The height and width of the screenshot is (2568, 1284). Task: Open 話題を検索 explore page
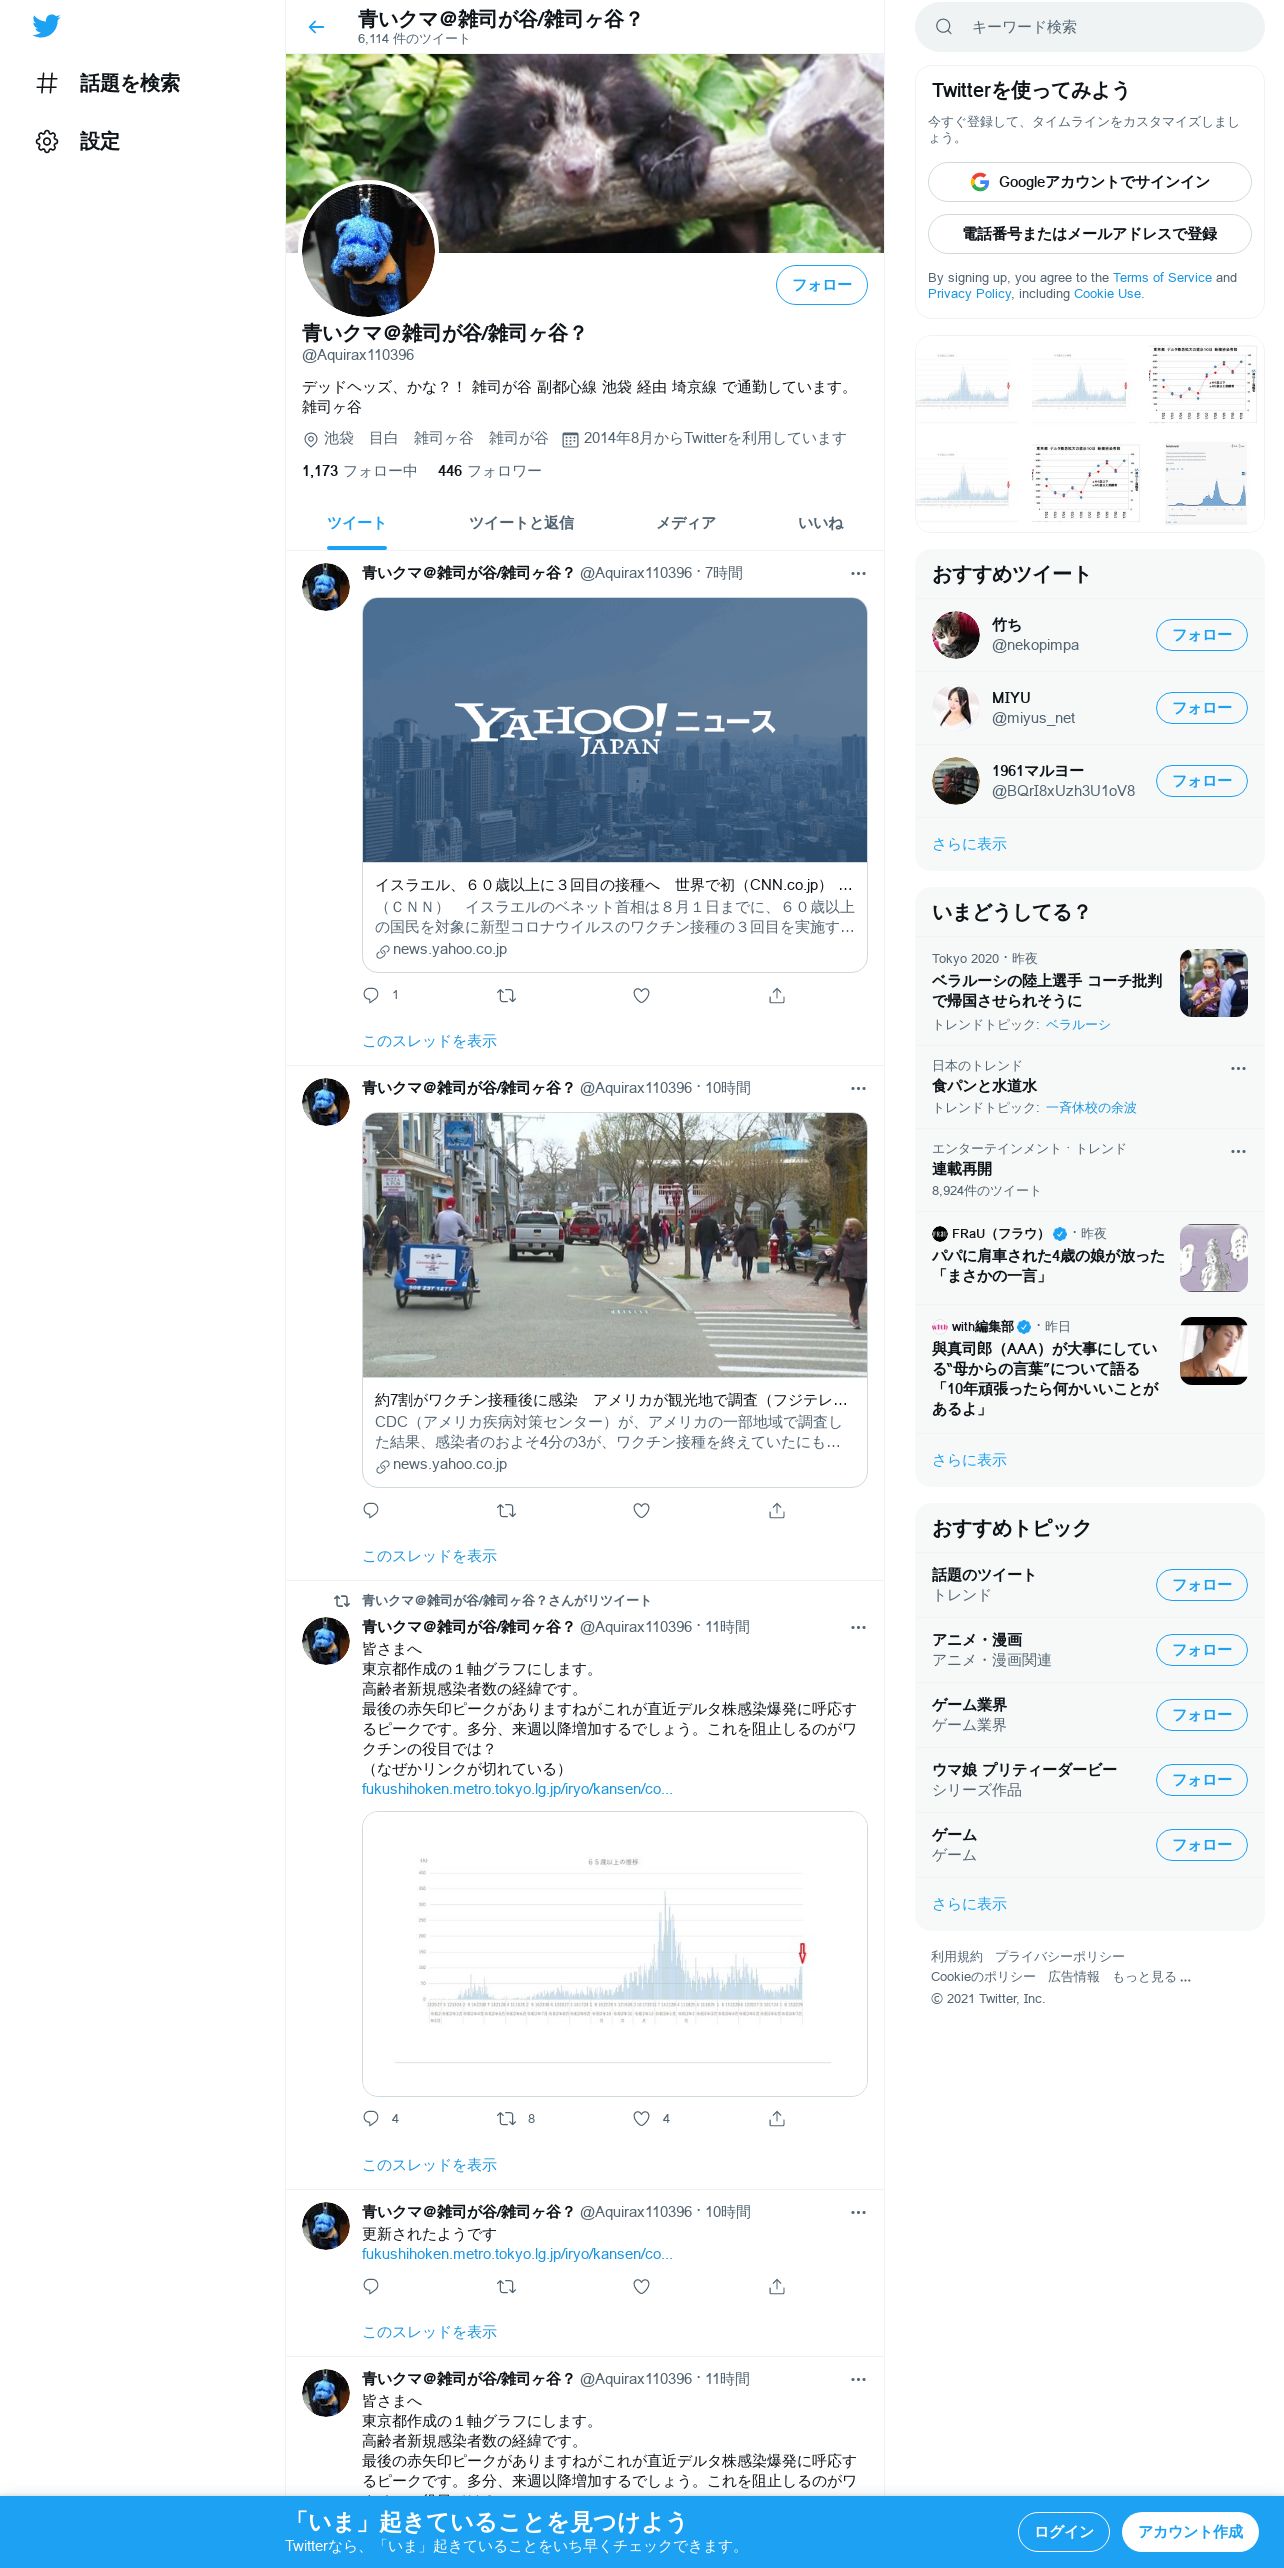(107, 83)
